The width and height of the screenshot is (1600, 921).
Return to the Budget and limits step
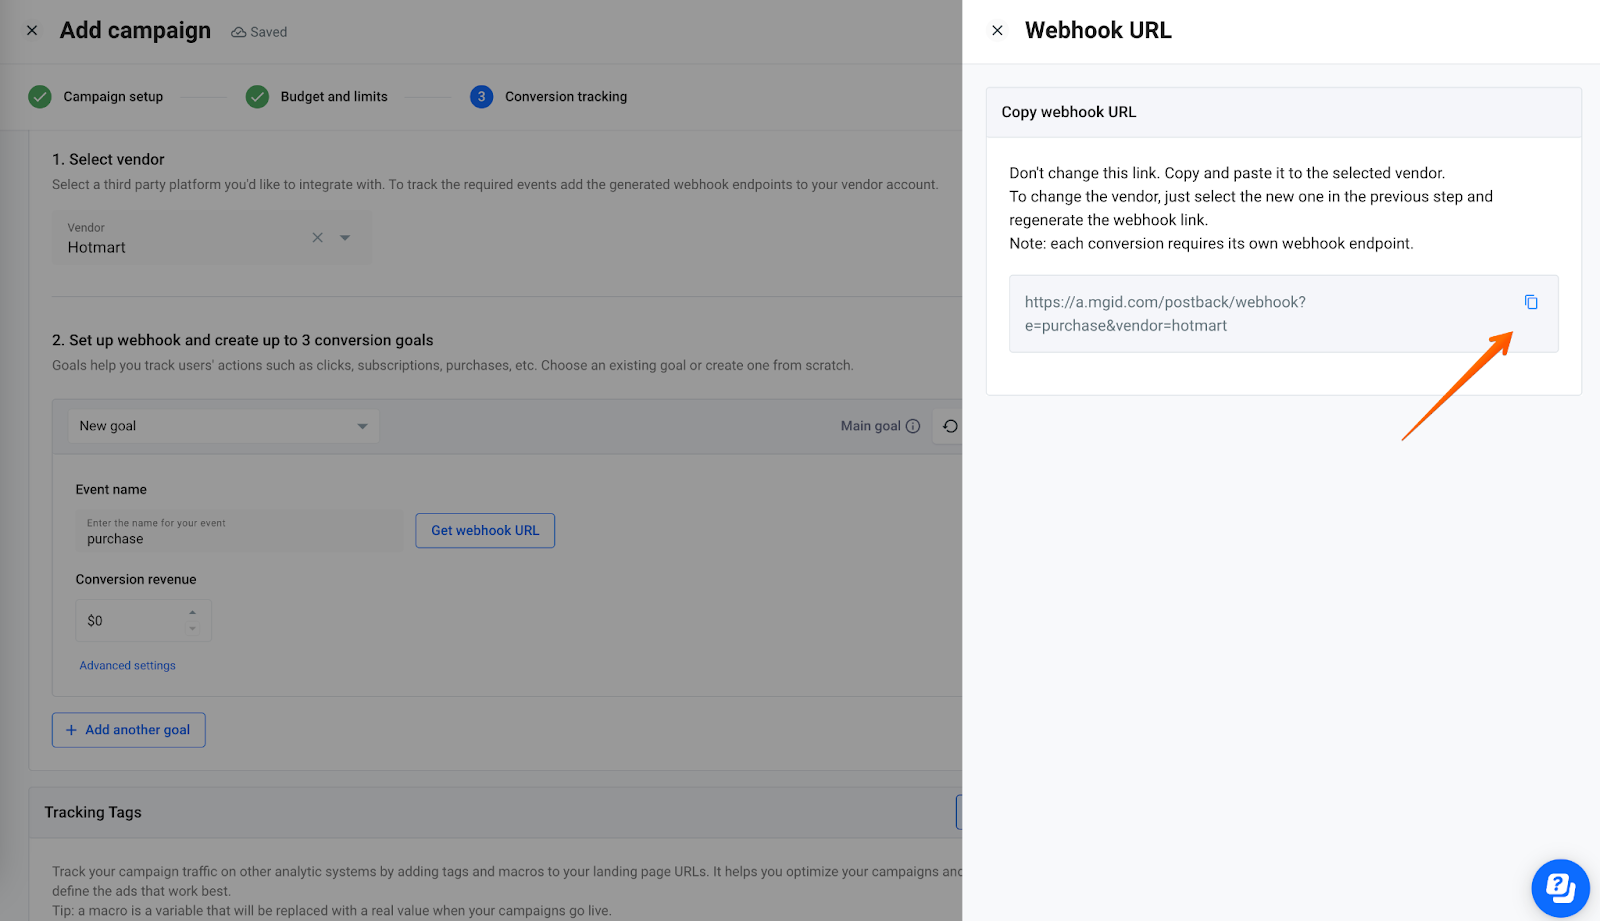pos(334,96)
